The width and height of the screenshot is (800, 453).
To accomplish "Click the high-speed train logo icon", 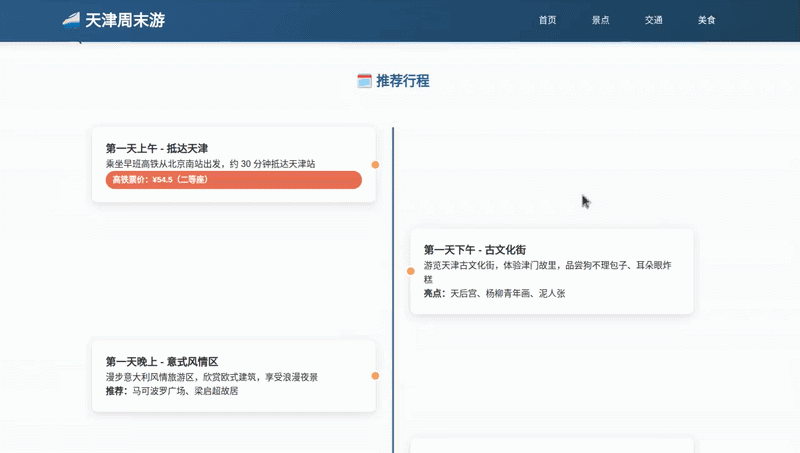I will (x=71, y=19).
